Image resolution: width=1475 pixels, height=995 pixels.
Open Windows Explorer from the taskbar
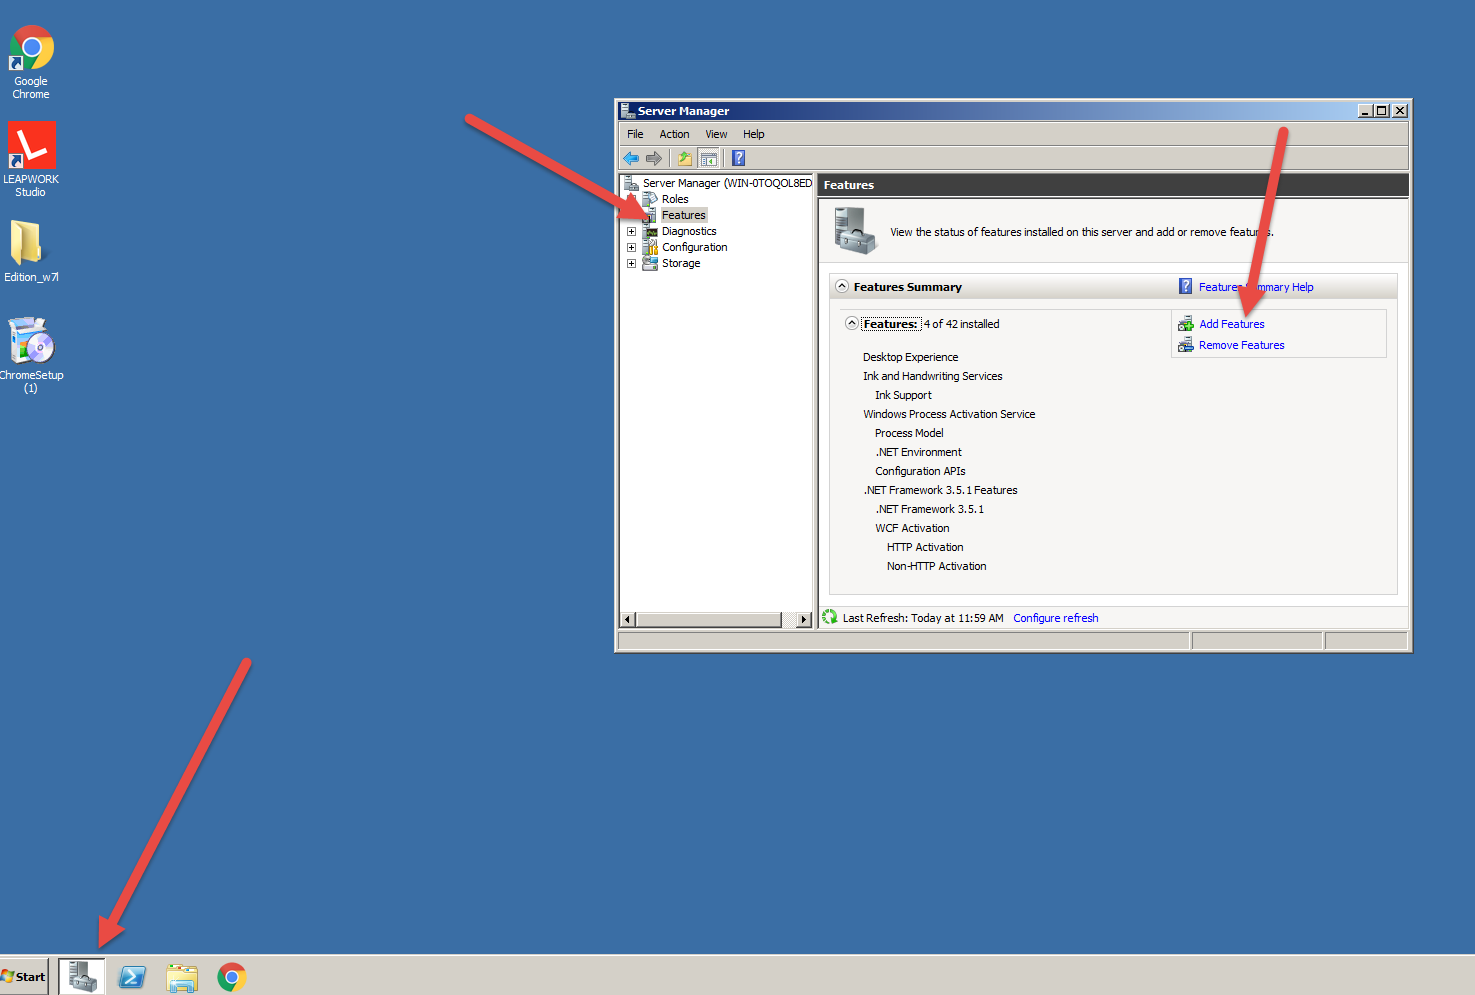click(x=182, y=977)
